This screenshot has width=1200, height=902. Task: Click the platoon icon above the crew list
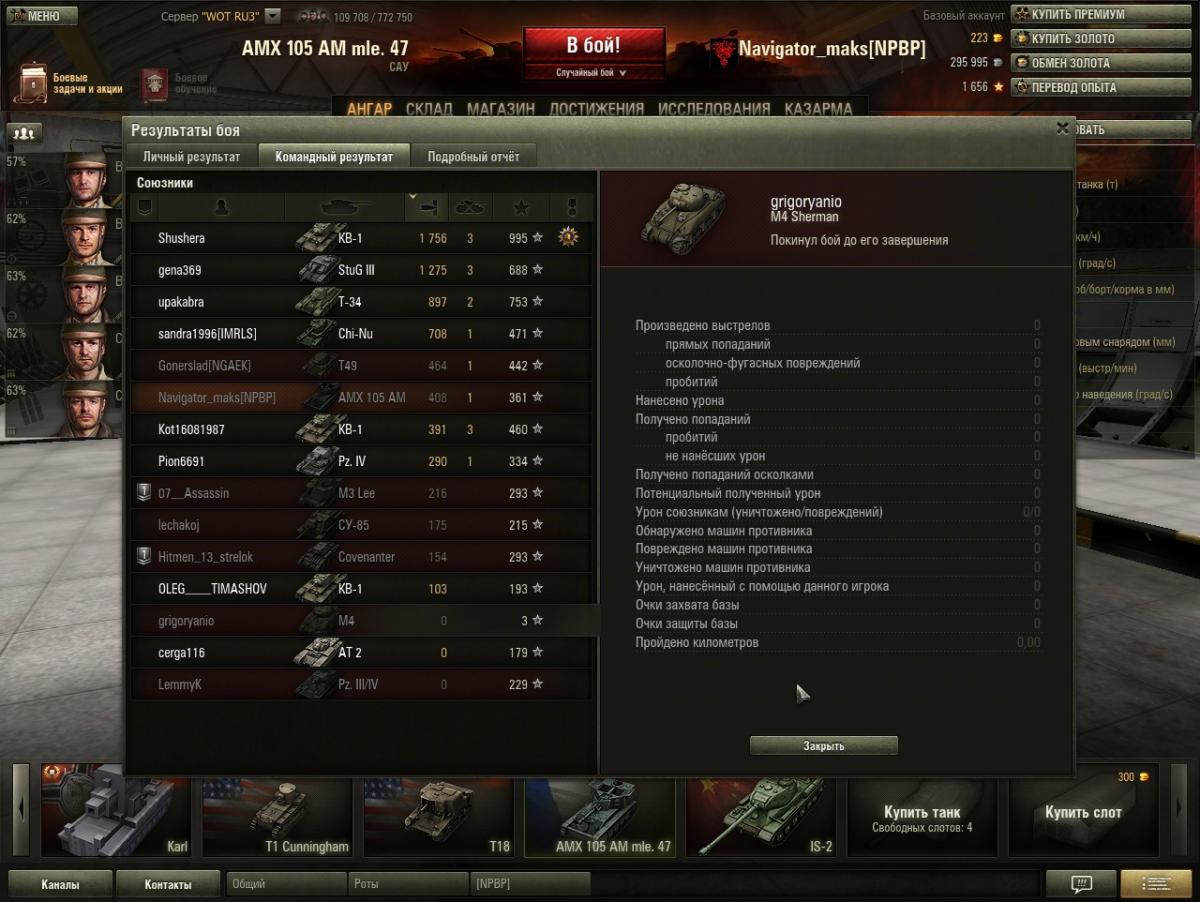[22, 132]
